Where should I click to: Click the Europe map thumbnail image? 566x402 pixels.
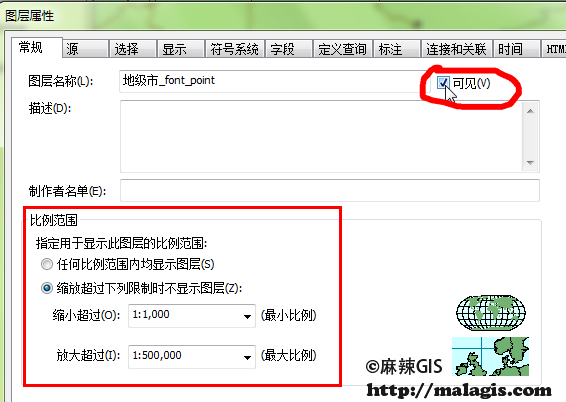point(490,357)
